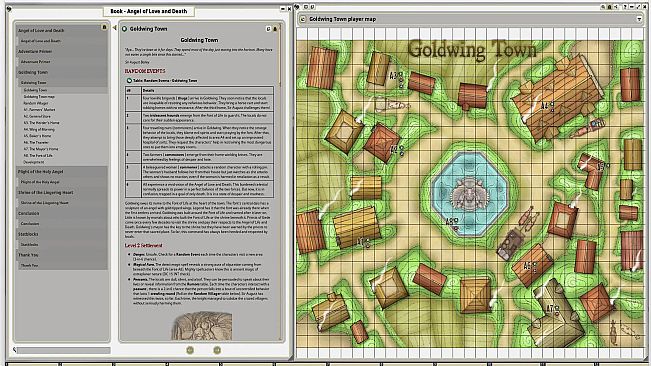Open A1. Farmers' Market index entry
This screenshot has width=651, height=366.
(39, 110)
